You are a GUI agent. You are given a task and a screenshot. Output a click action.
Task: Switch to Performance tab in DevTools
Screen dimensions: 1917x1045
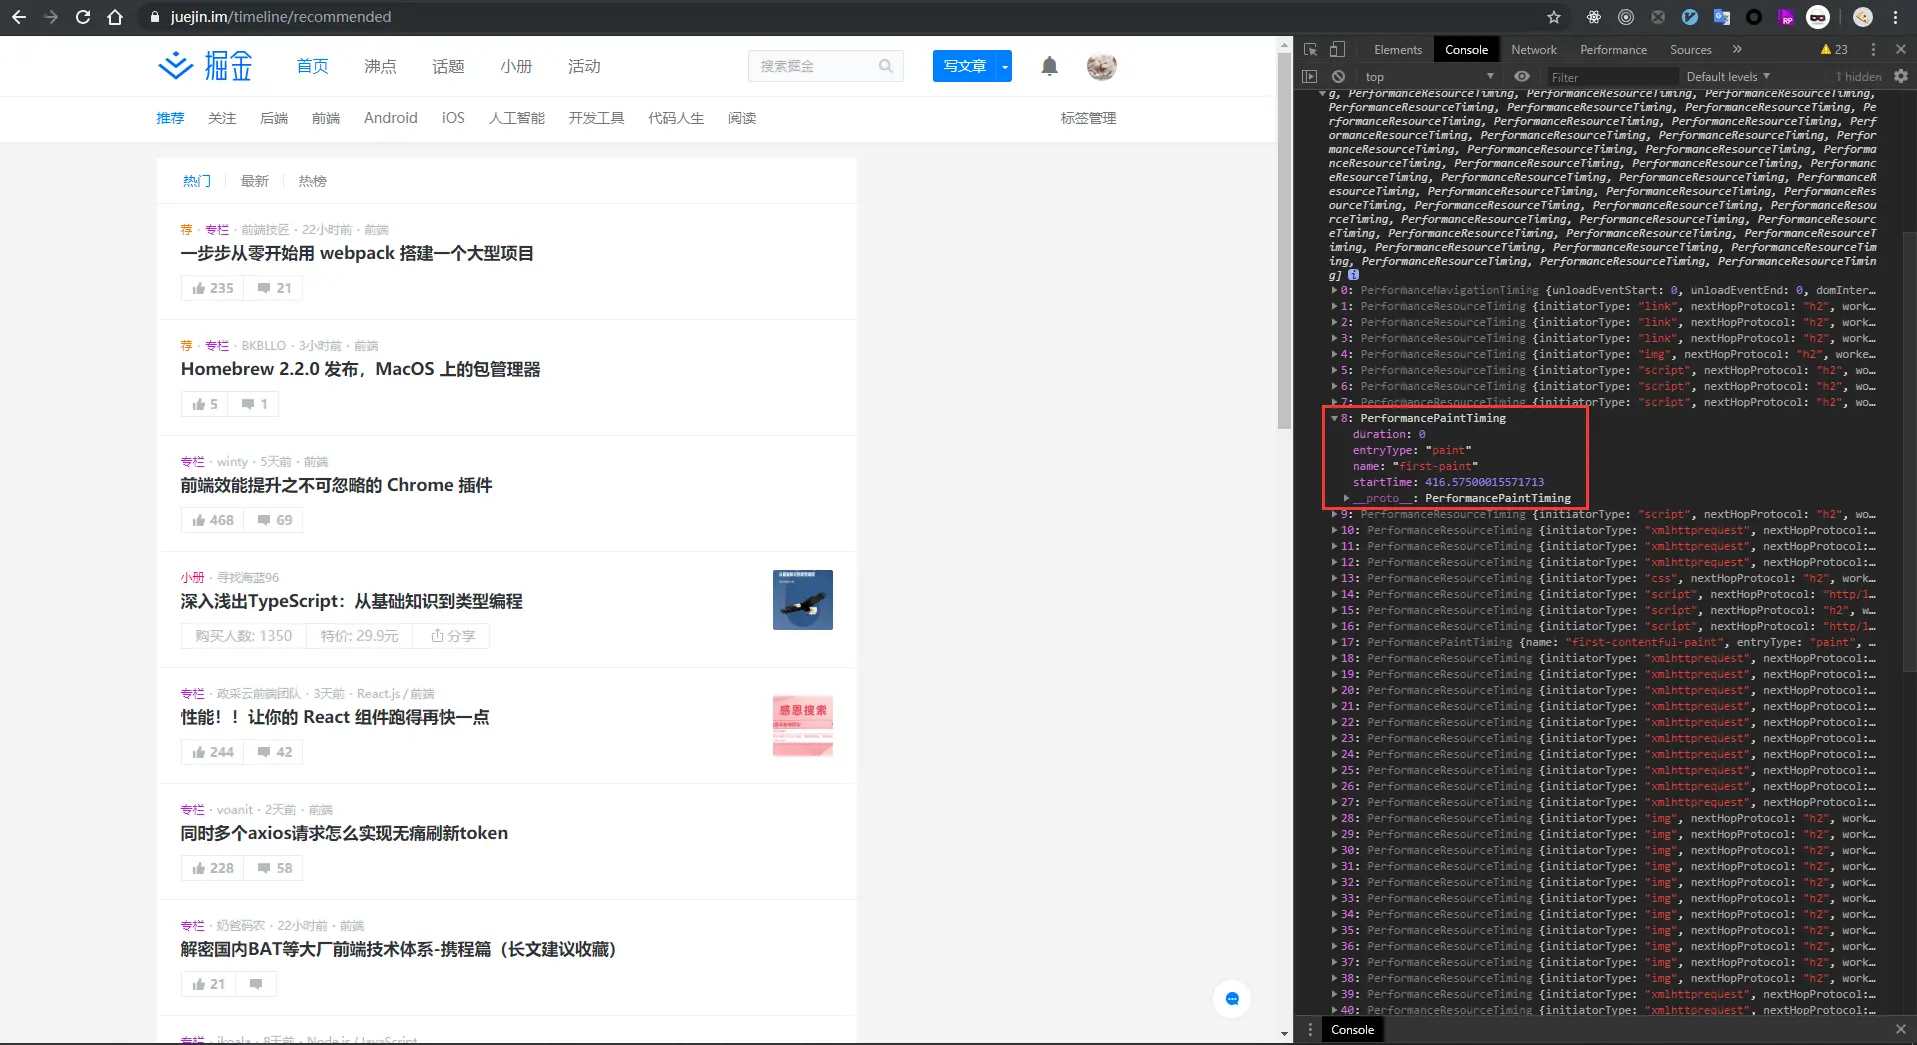[x=1613, y=49]
